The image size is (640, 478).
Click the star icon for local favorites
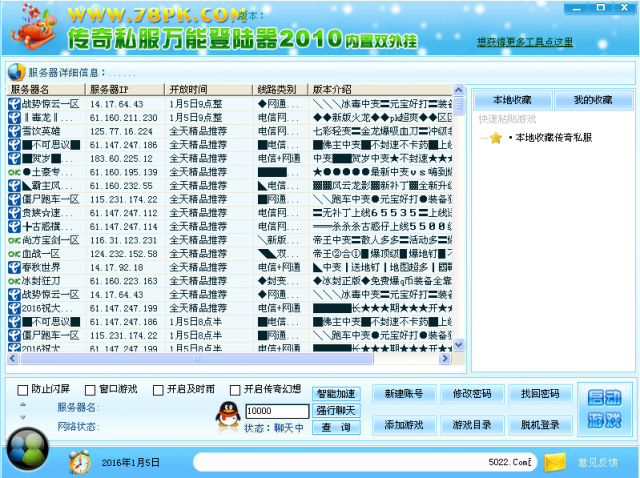coord(496,138)
